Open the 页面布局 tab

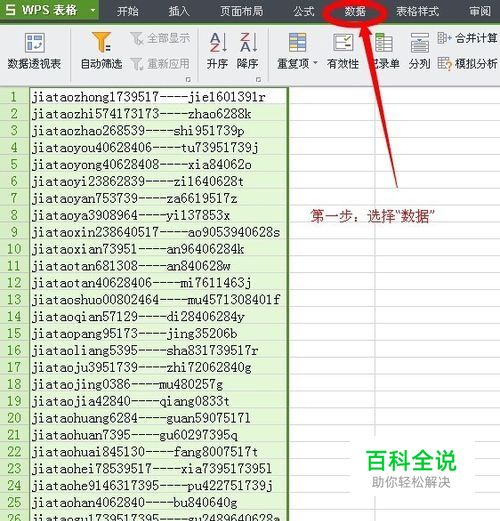242,11
